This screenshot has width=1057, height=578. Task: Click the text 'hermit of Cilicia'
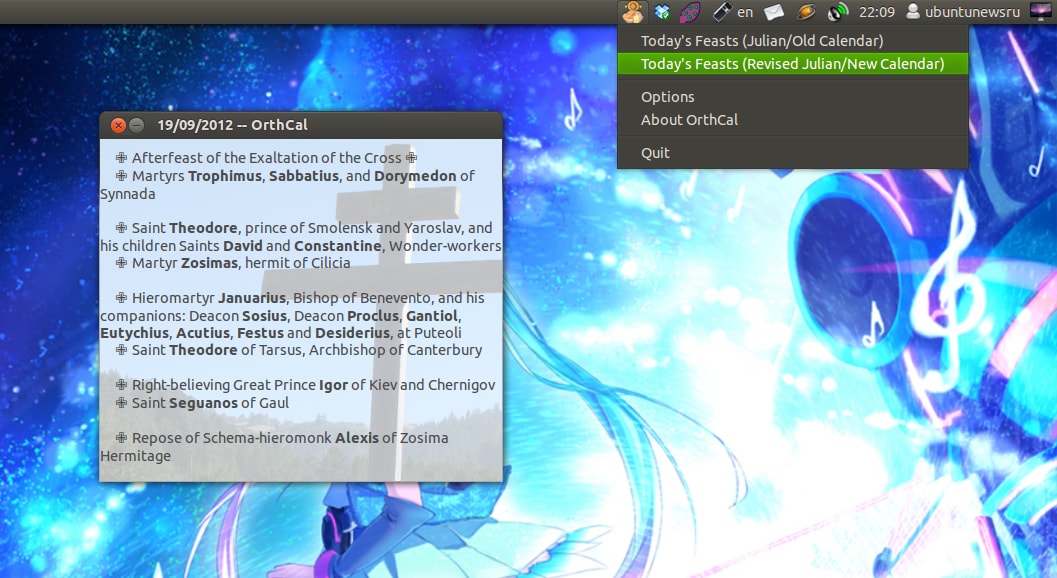(297, 263)
